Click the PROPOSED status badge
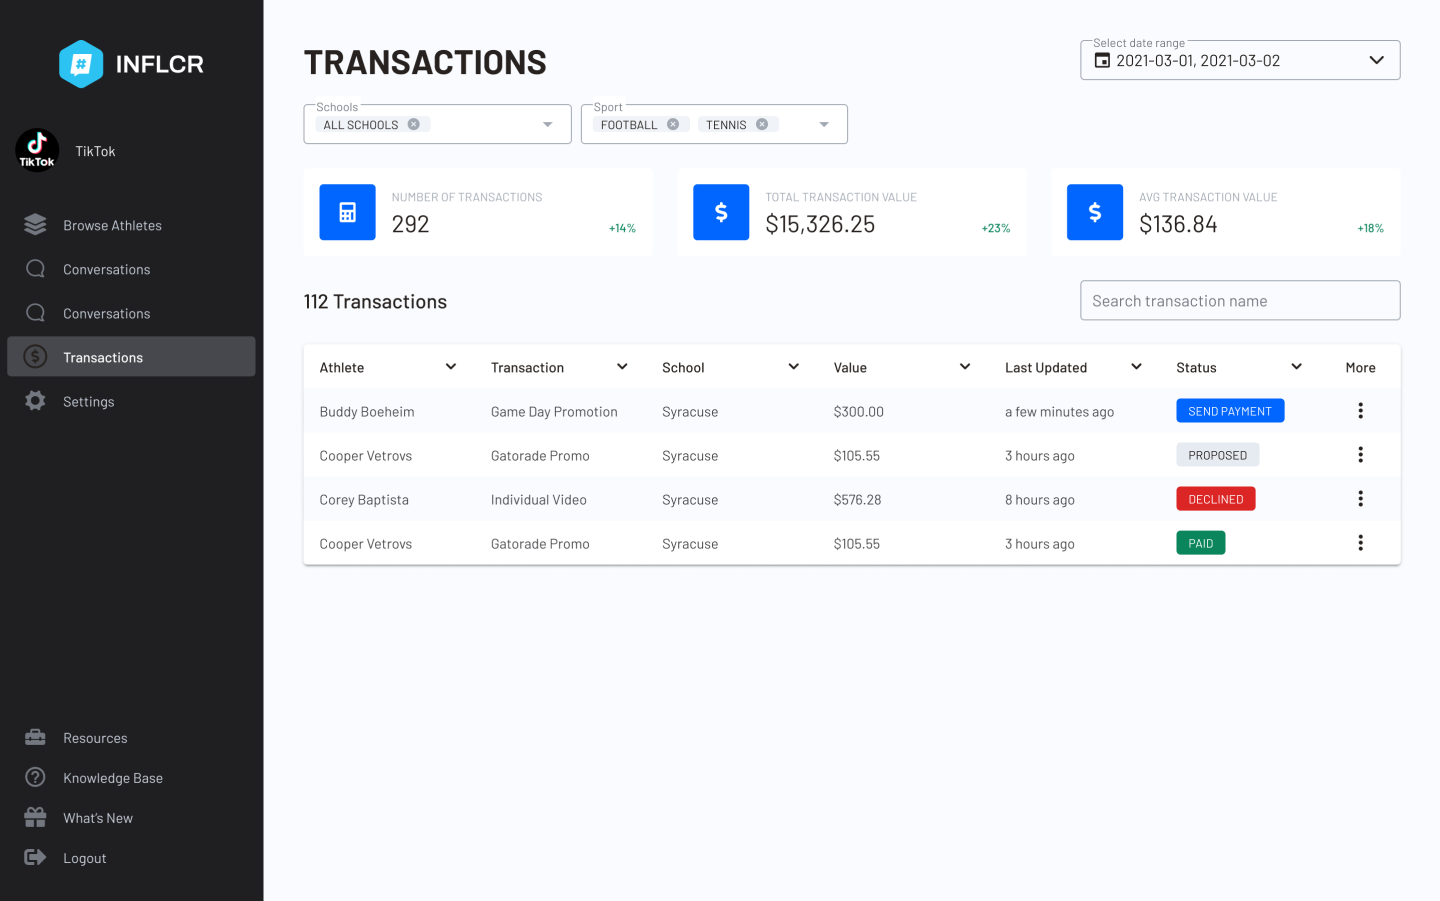This screenshot has height=901, width=1440. pyautogui.click(x=1217, y=455)
